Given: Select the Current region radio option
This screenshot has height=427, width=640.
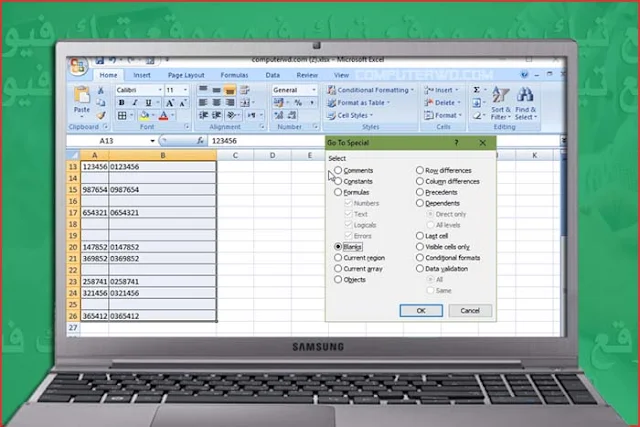Looking at the screenshot, I should [x=338, y=258].
